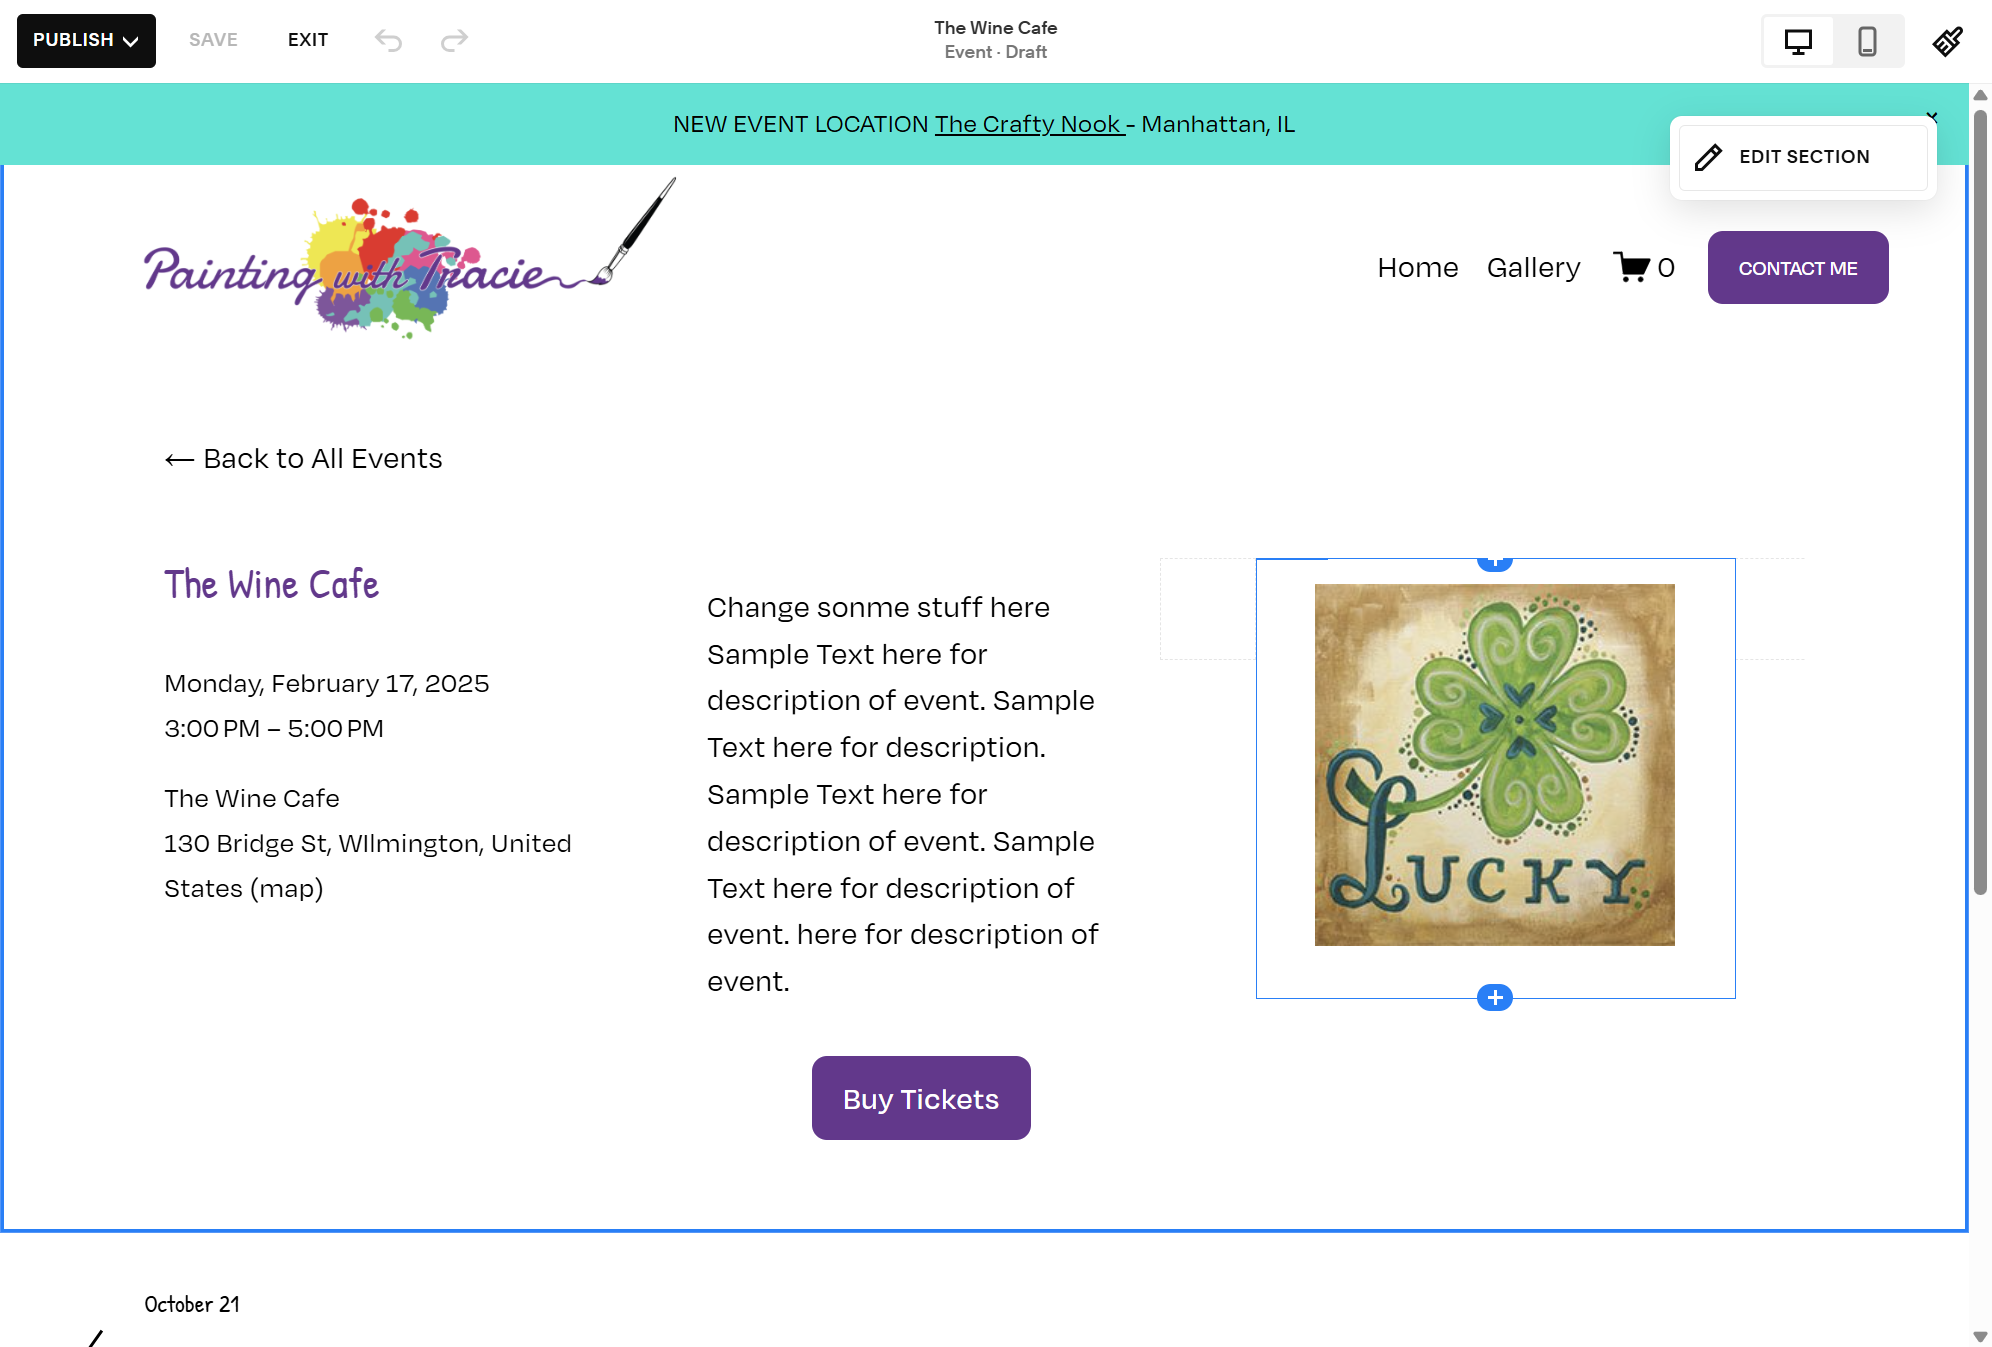Click the Save button
The width and height of the screenshot is (1992, 1347).
[213, 40]
